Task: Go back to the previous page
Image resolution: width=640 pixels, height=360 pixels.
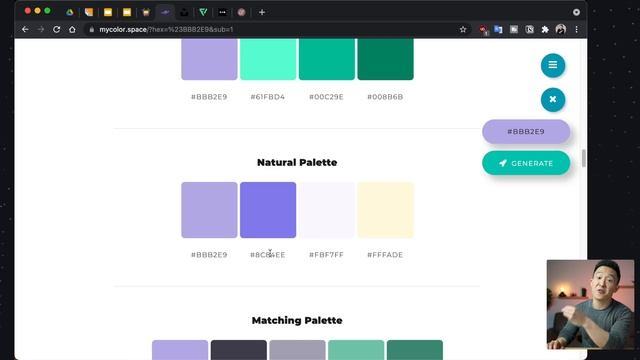Action: [x=25, y=29]
